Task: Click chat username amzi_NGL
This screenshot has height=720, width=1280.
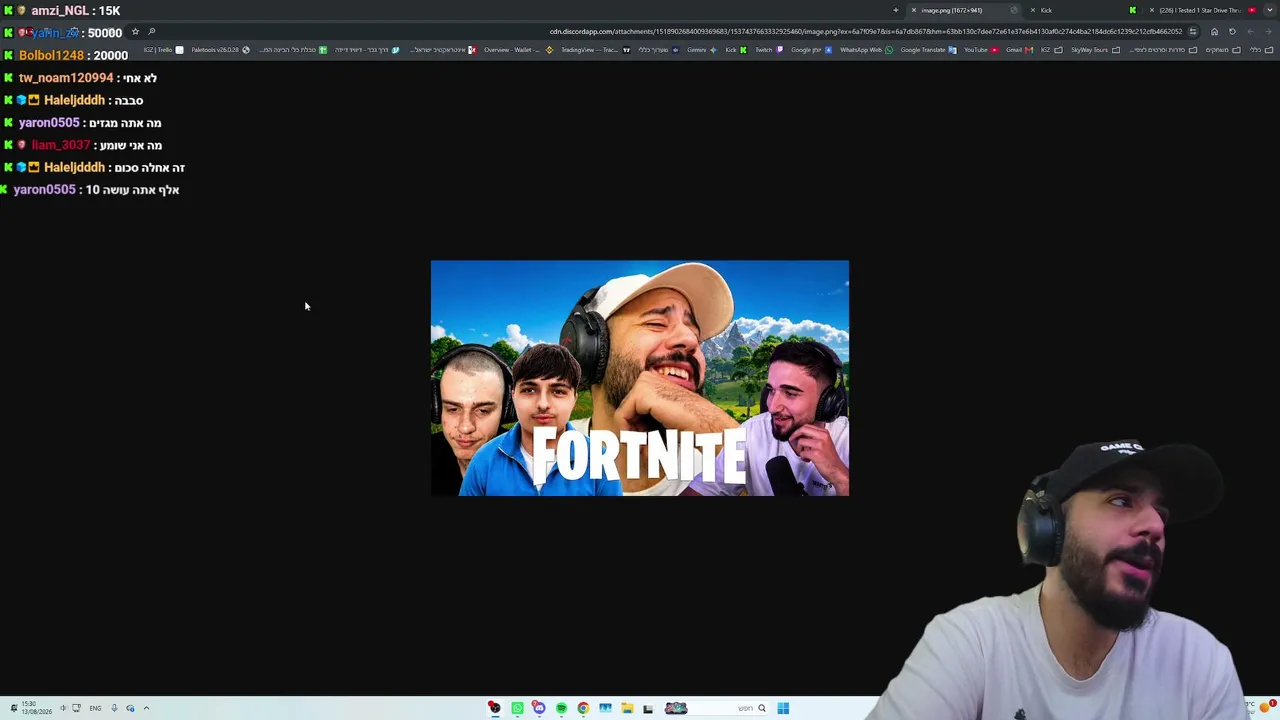Action: pyautogui.click(x=59, y=10)
